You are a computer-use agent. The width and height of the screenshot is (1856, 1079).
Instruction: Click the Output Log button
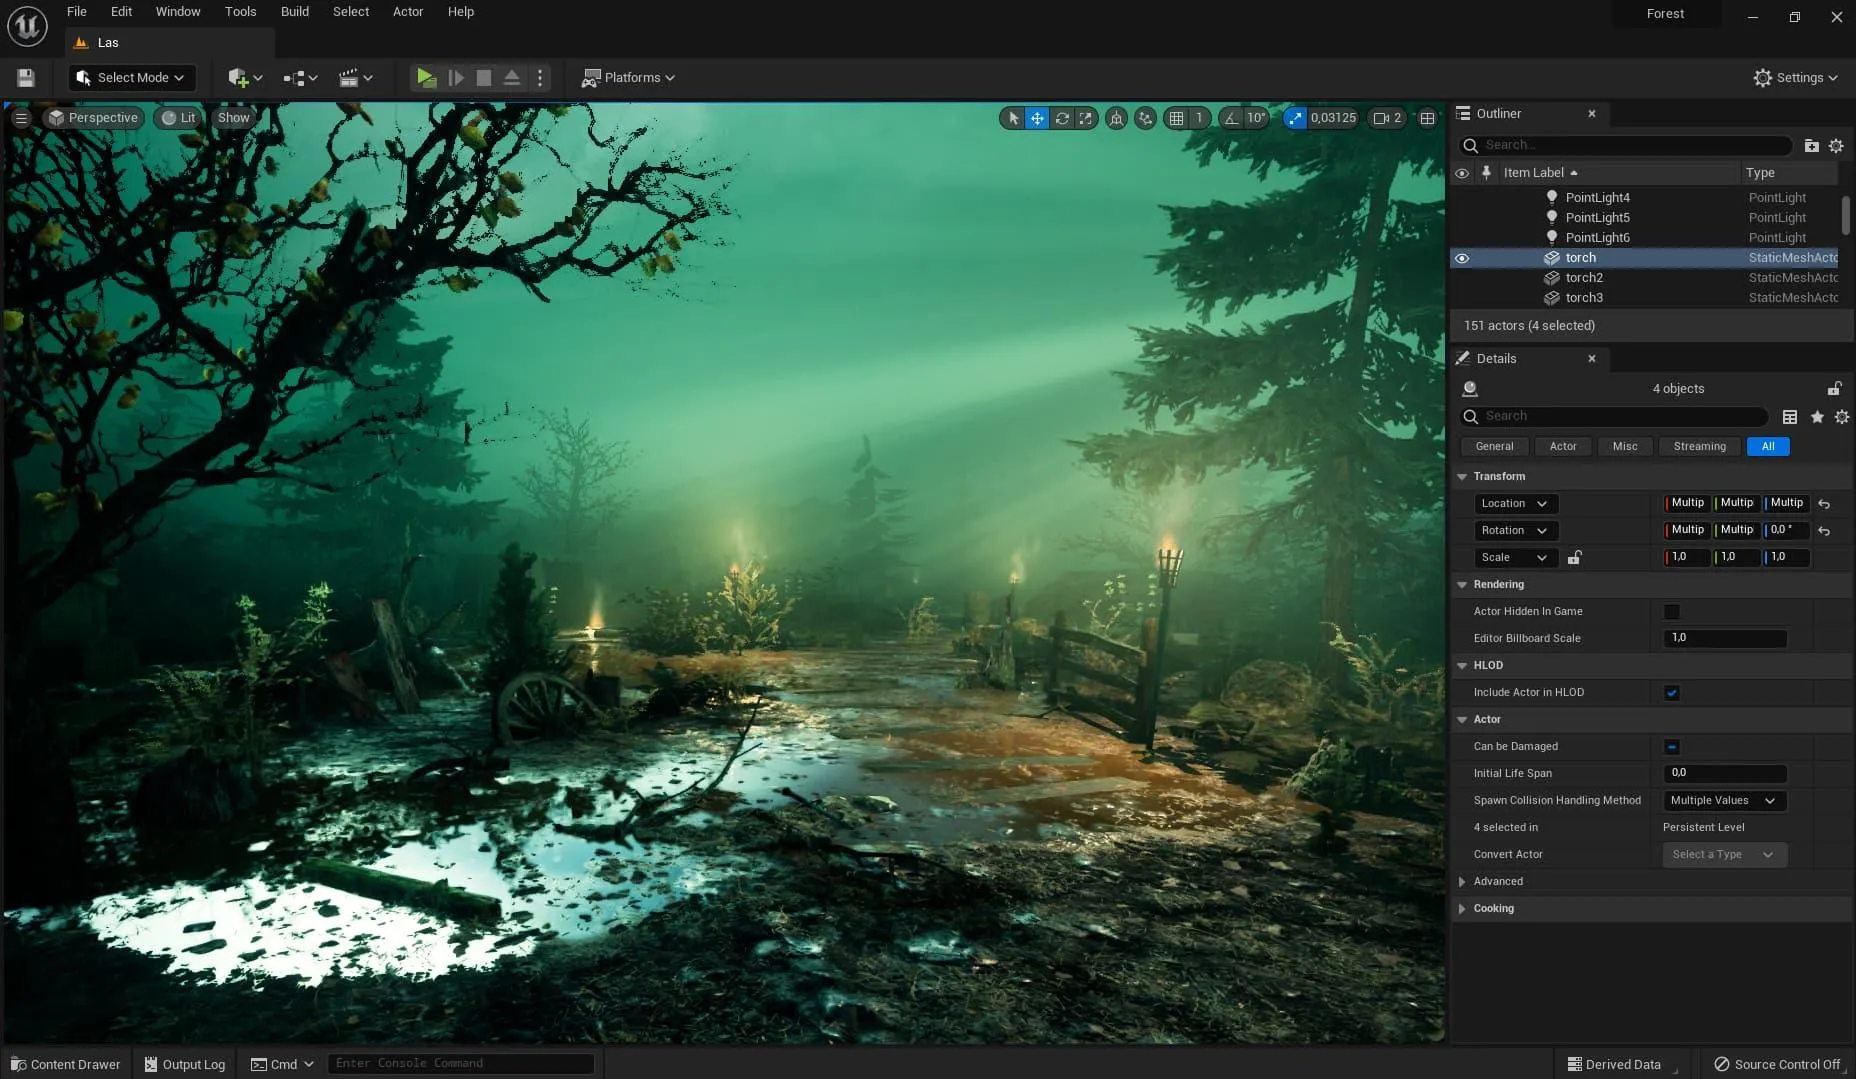click(185, 1064)
